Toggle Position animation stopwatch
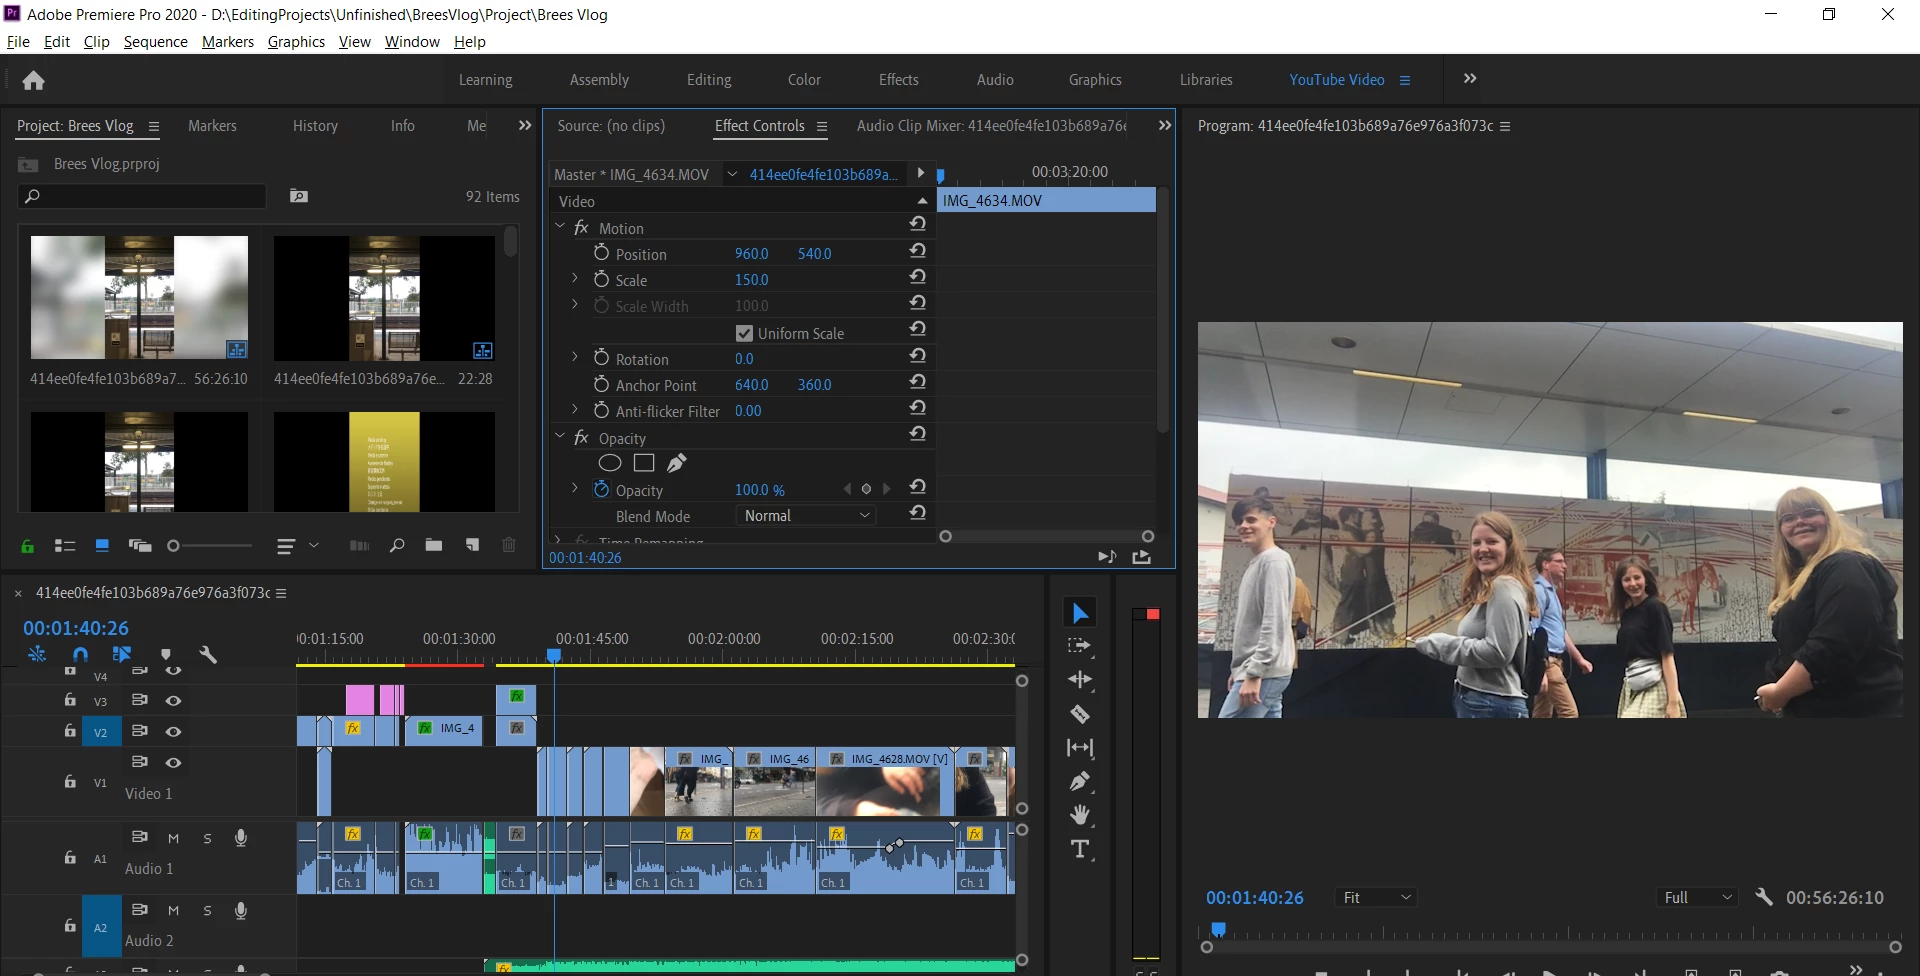The height and width of the screenshot is (976, 1920). (601, 253)
